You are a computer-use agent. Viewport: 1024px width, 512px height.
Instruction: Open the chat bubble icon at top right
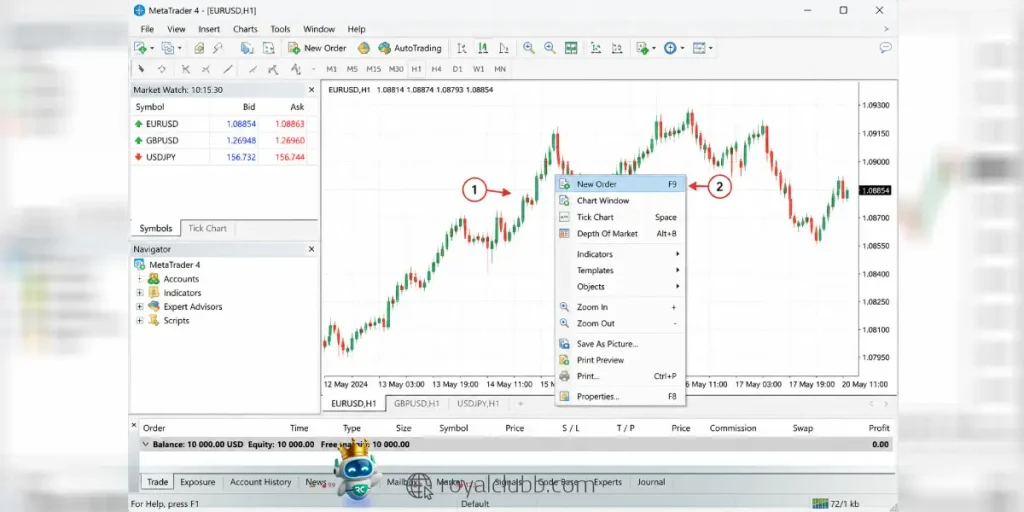pyautogui.click(x=886, y=47)
